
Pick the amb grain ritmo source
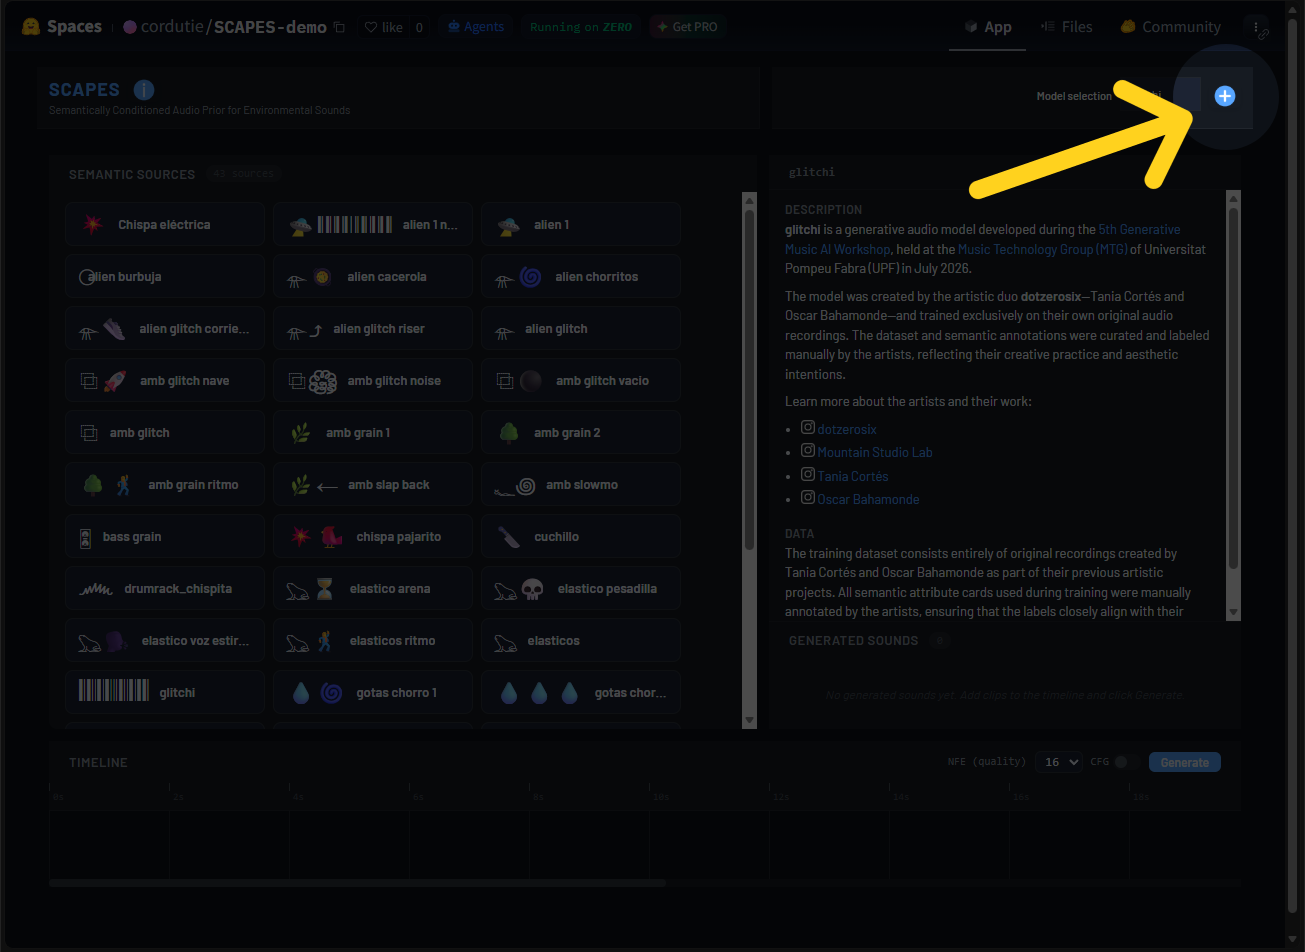point(165,485)
